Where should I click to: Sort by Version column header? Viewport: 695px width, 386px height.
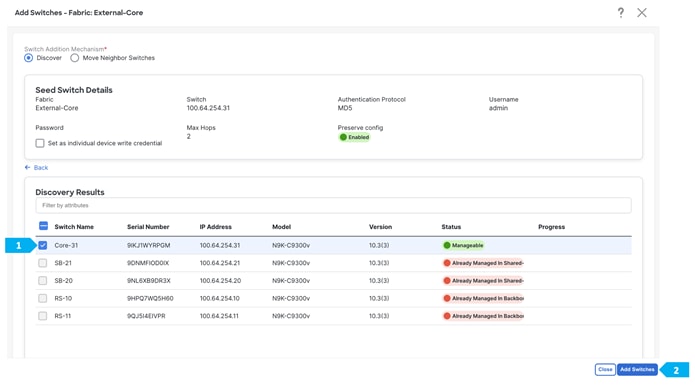(380, 226)
